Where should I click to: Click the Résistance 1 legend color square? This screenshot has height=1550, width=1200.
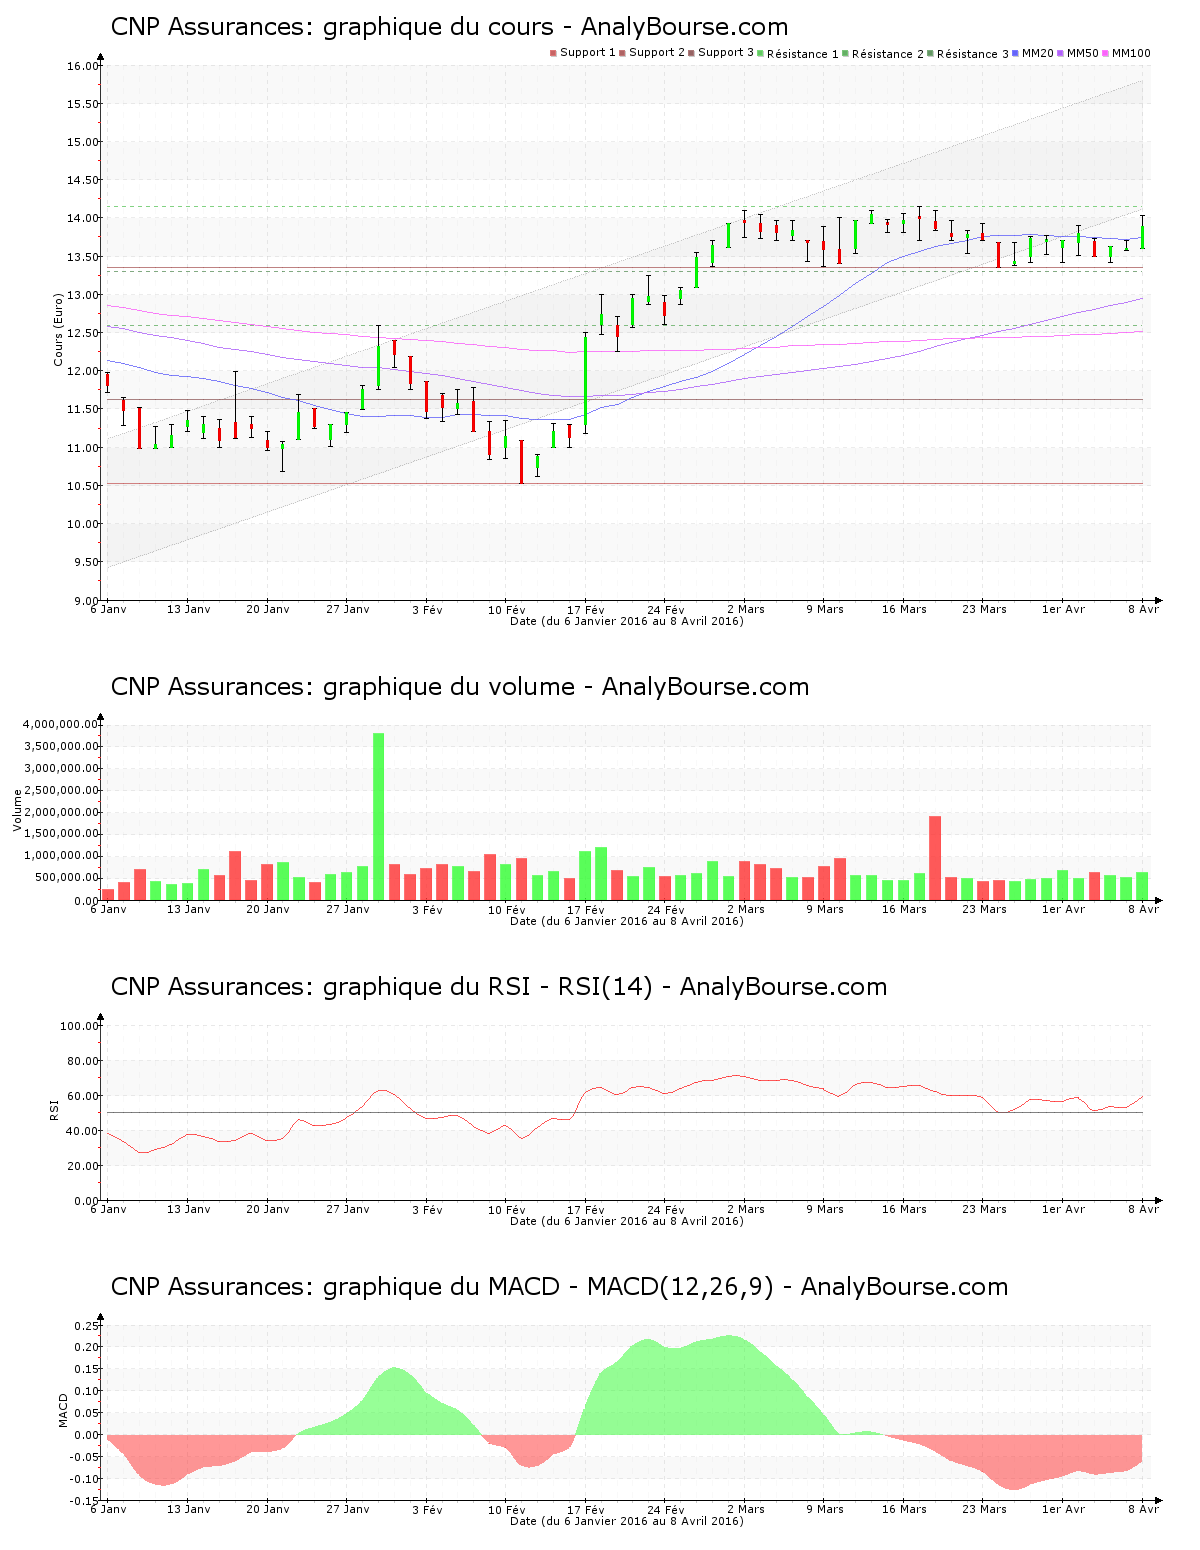point(761,53)
